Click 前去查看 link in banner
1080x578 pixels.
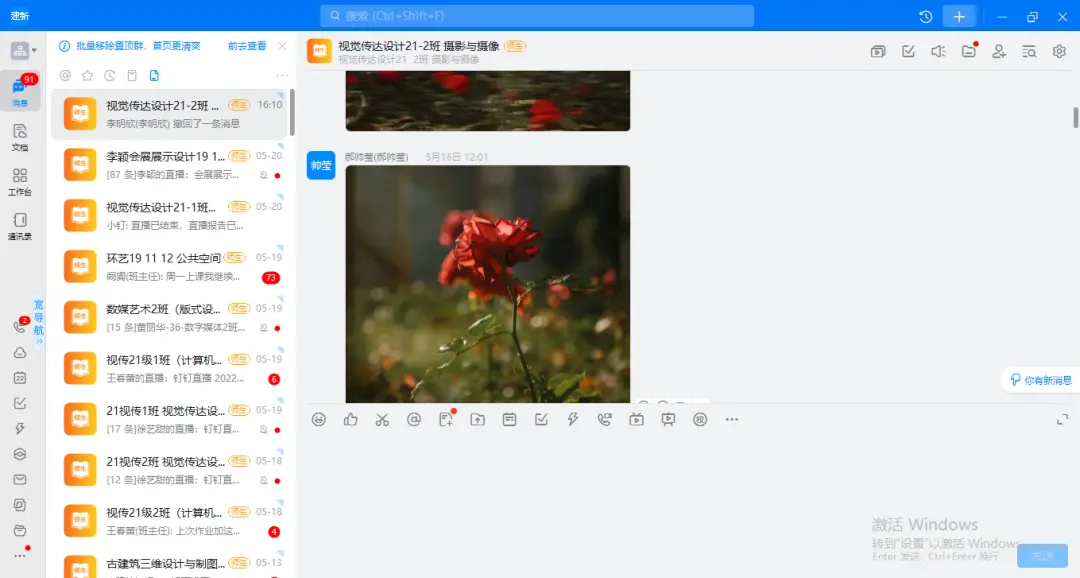247,46
